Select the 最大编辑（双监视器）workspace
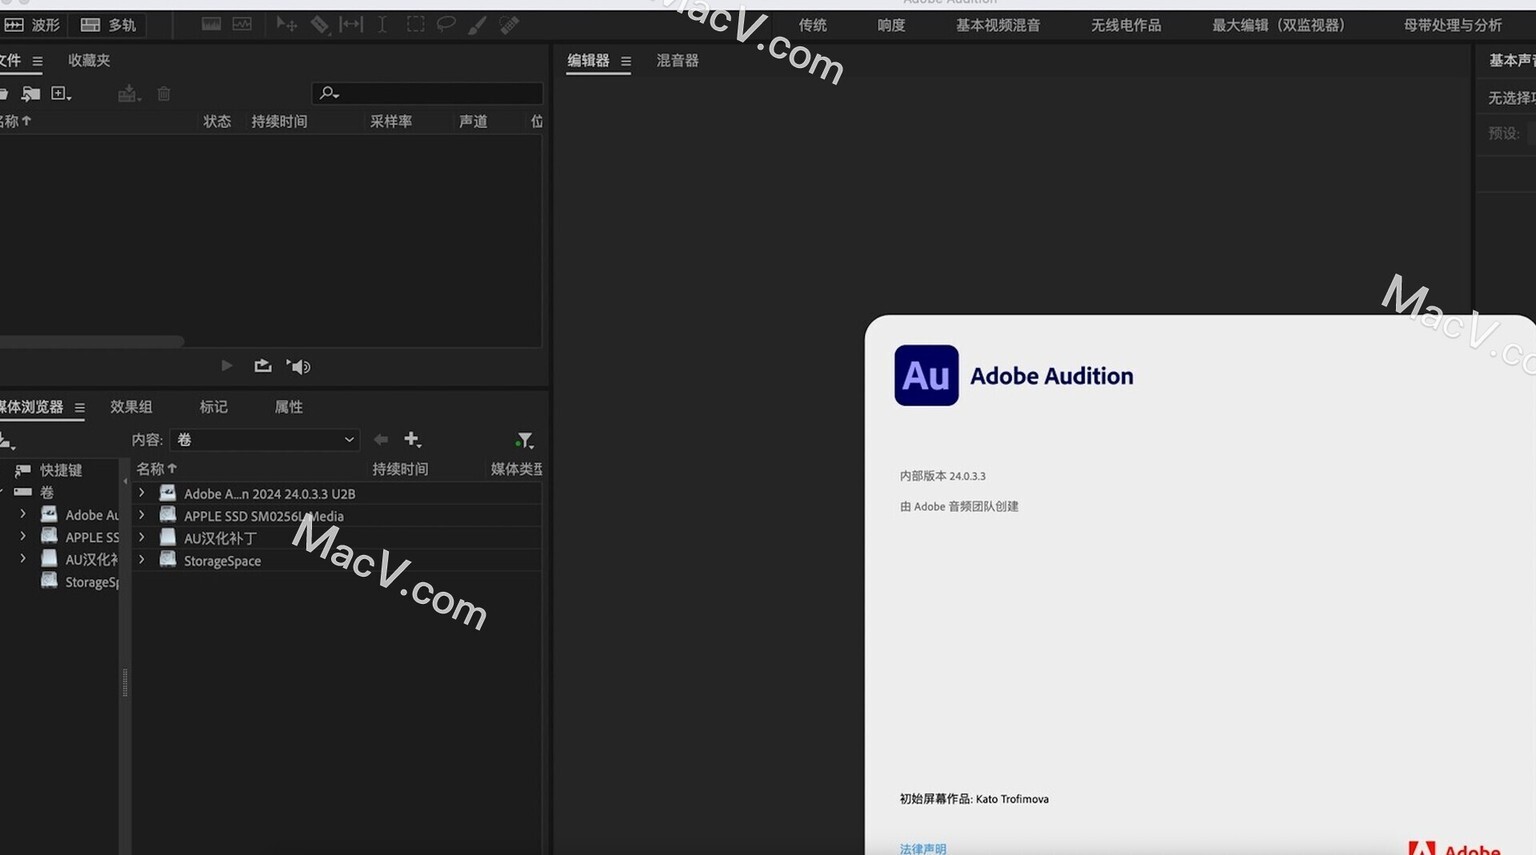The width and height of the screenshot is (1536, 855). point(1279,25)
